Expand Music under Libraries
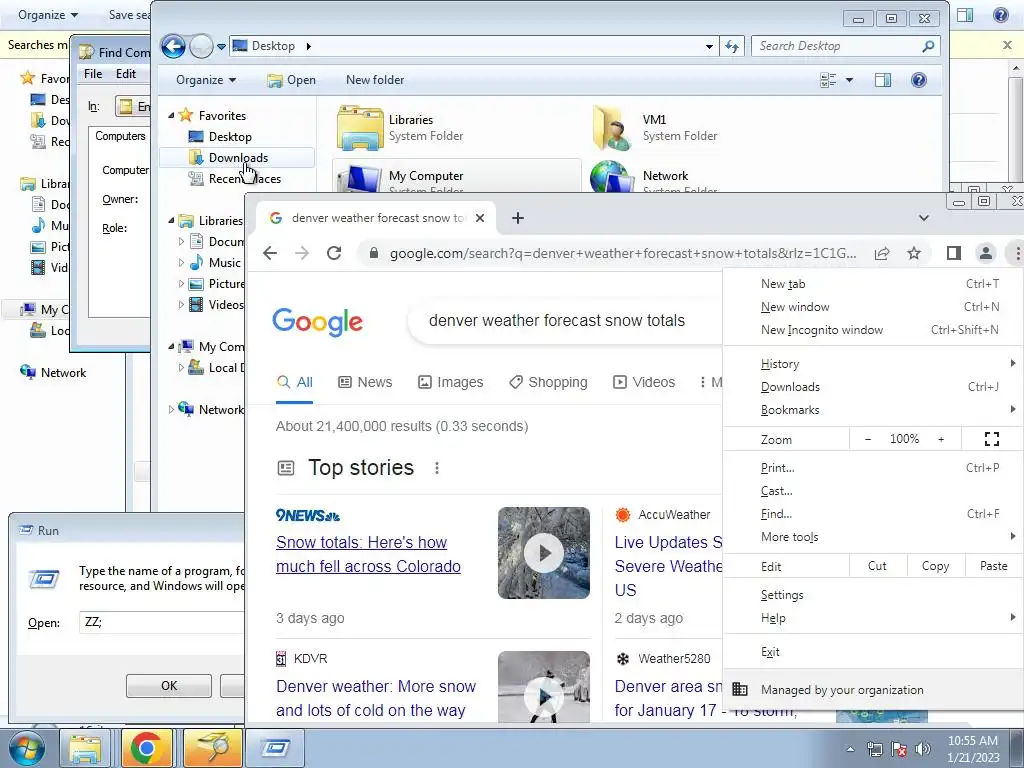Viewport: 1024px width, 768px height. (181, 263)
